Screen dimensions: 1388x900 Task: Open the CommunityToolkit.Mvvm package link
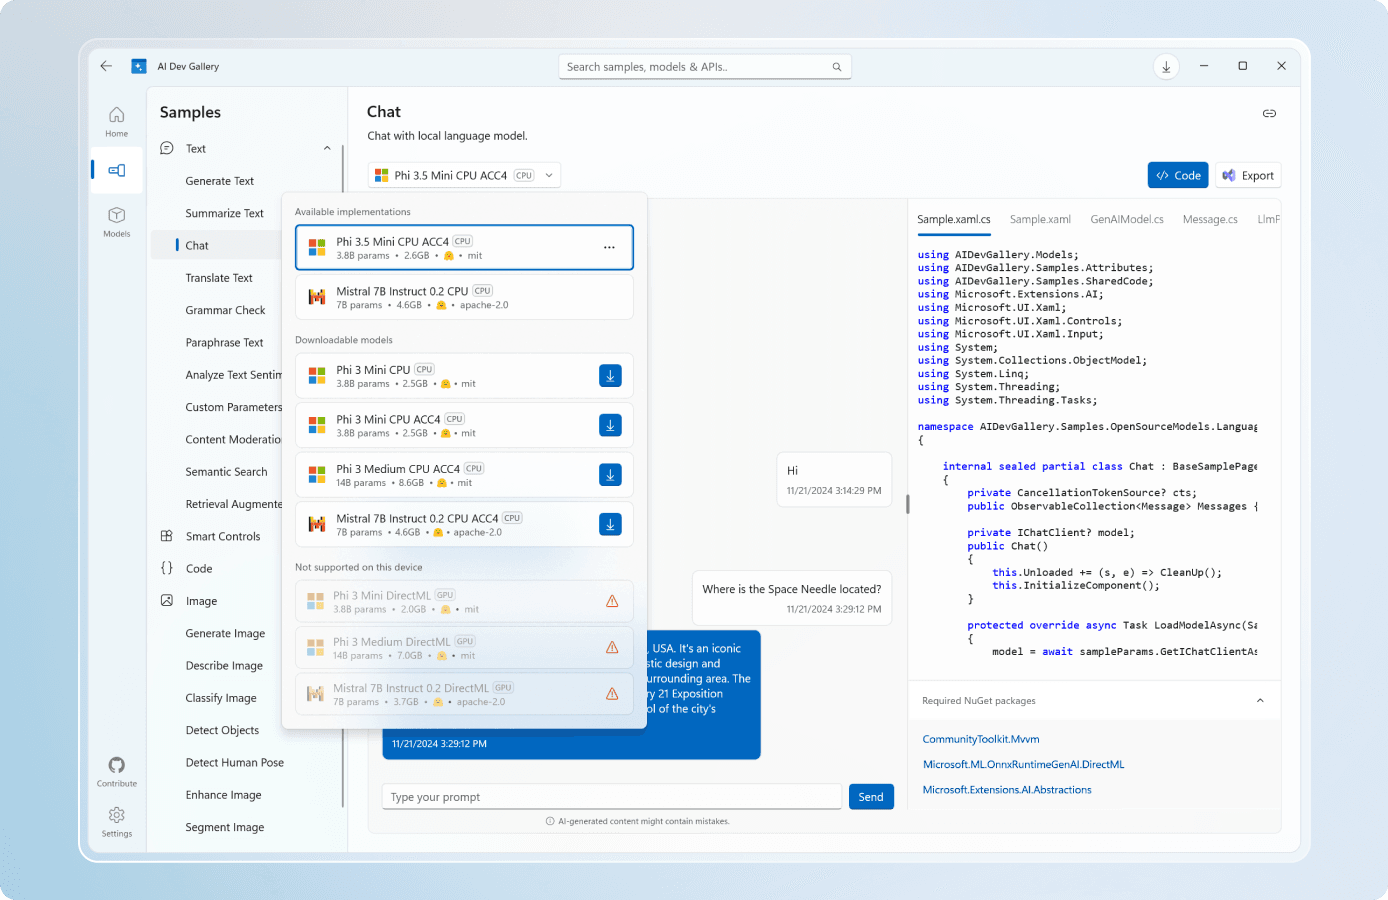coord(981,739)
